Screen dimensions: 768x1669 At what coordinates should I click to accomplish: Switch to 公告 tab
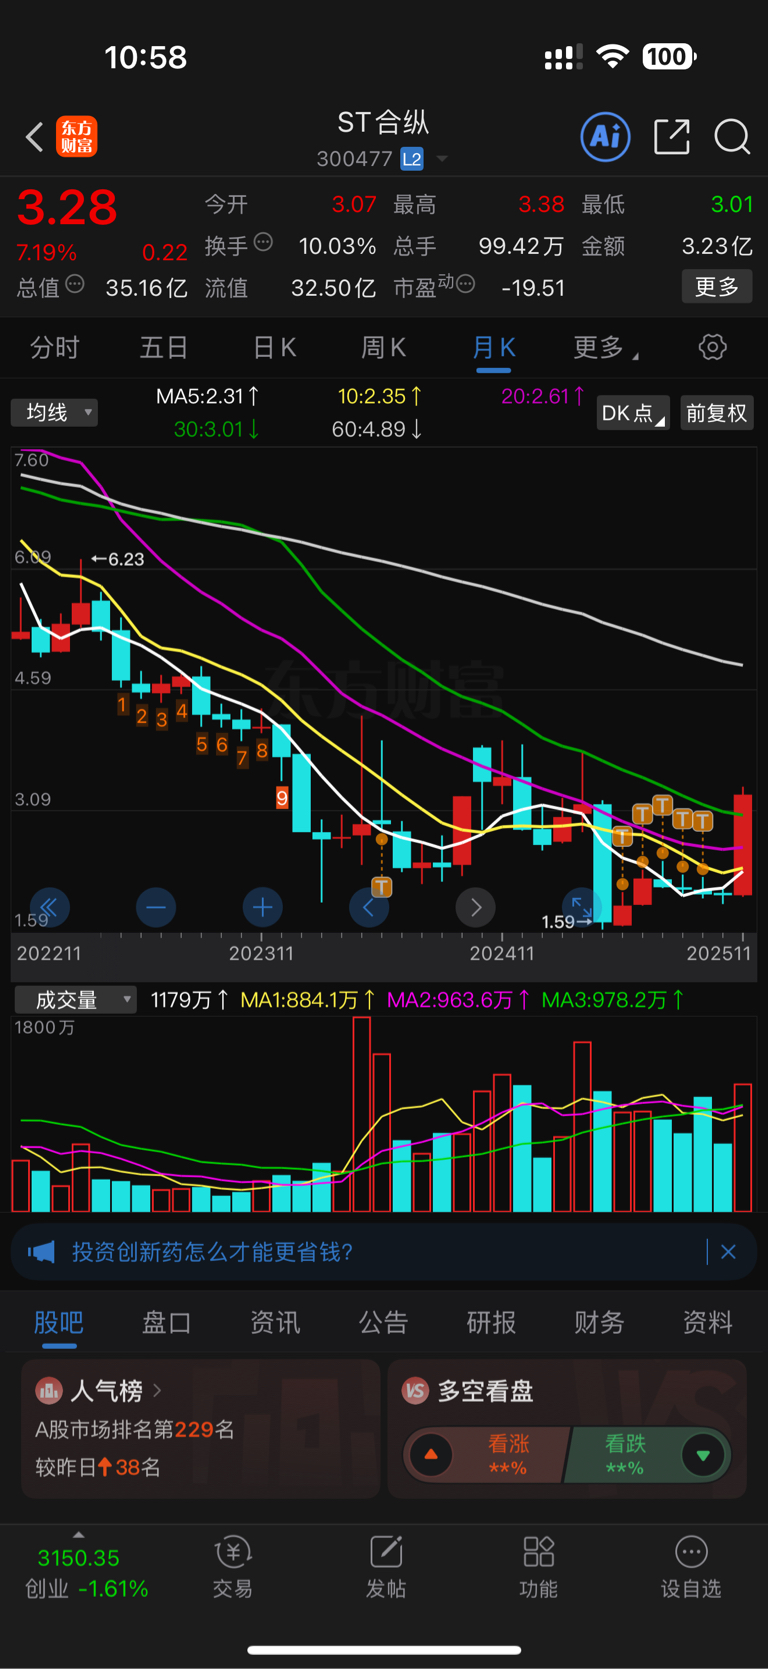(383, 1322)
